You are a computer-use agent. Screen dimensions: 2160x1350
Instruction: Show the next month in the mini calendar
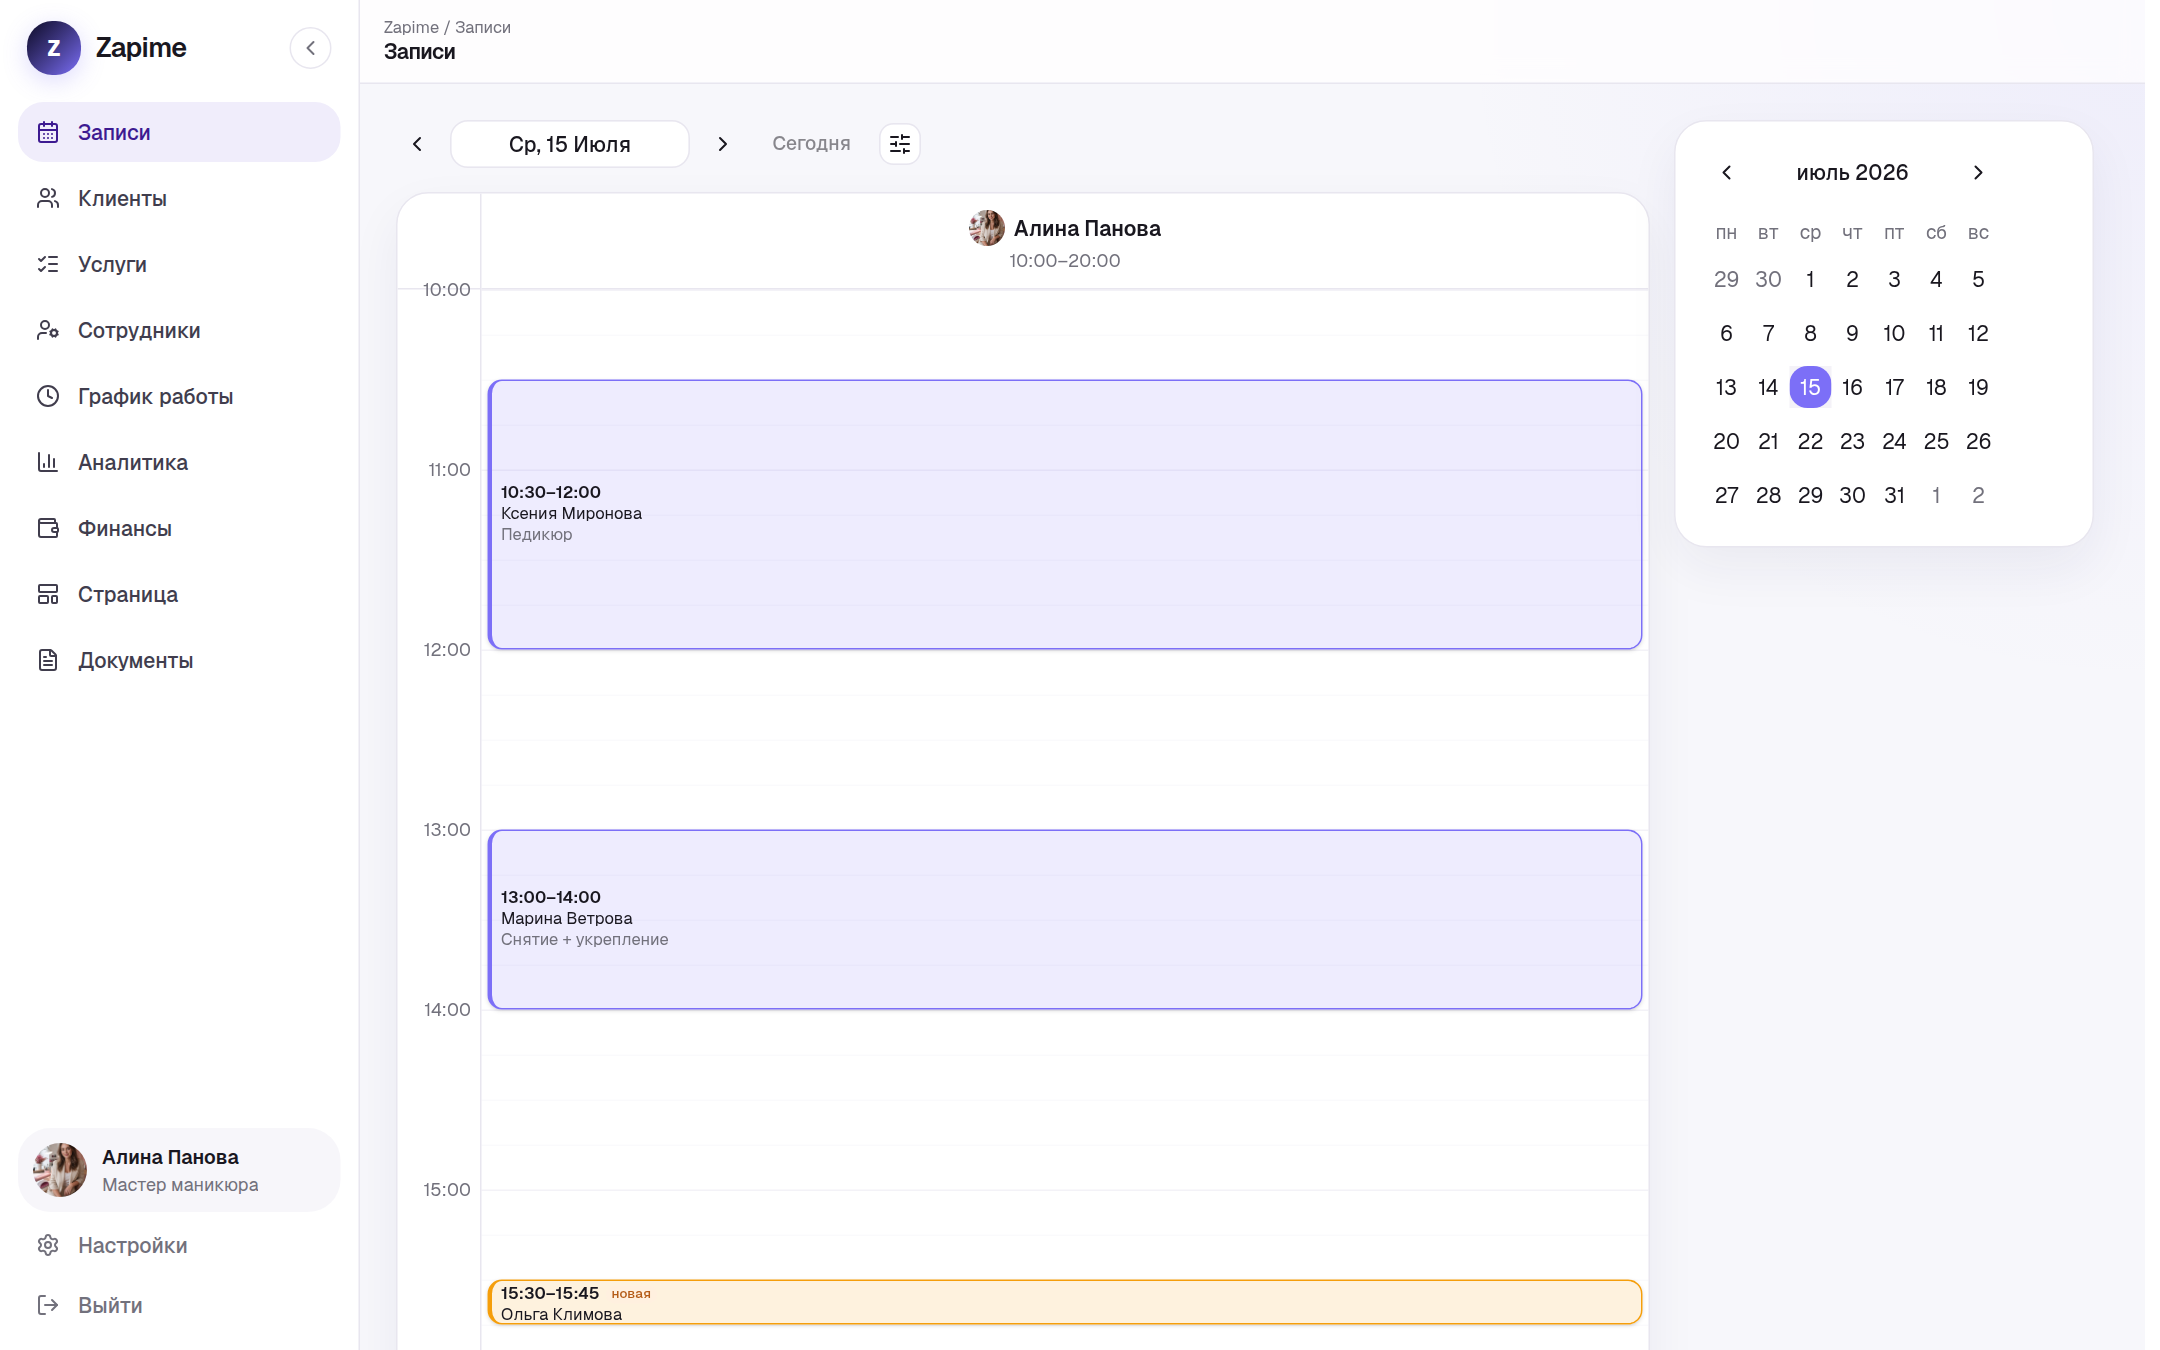1978,173
